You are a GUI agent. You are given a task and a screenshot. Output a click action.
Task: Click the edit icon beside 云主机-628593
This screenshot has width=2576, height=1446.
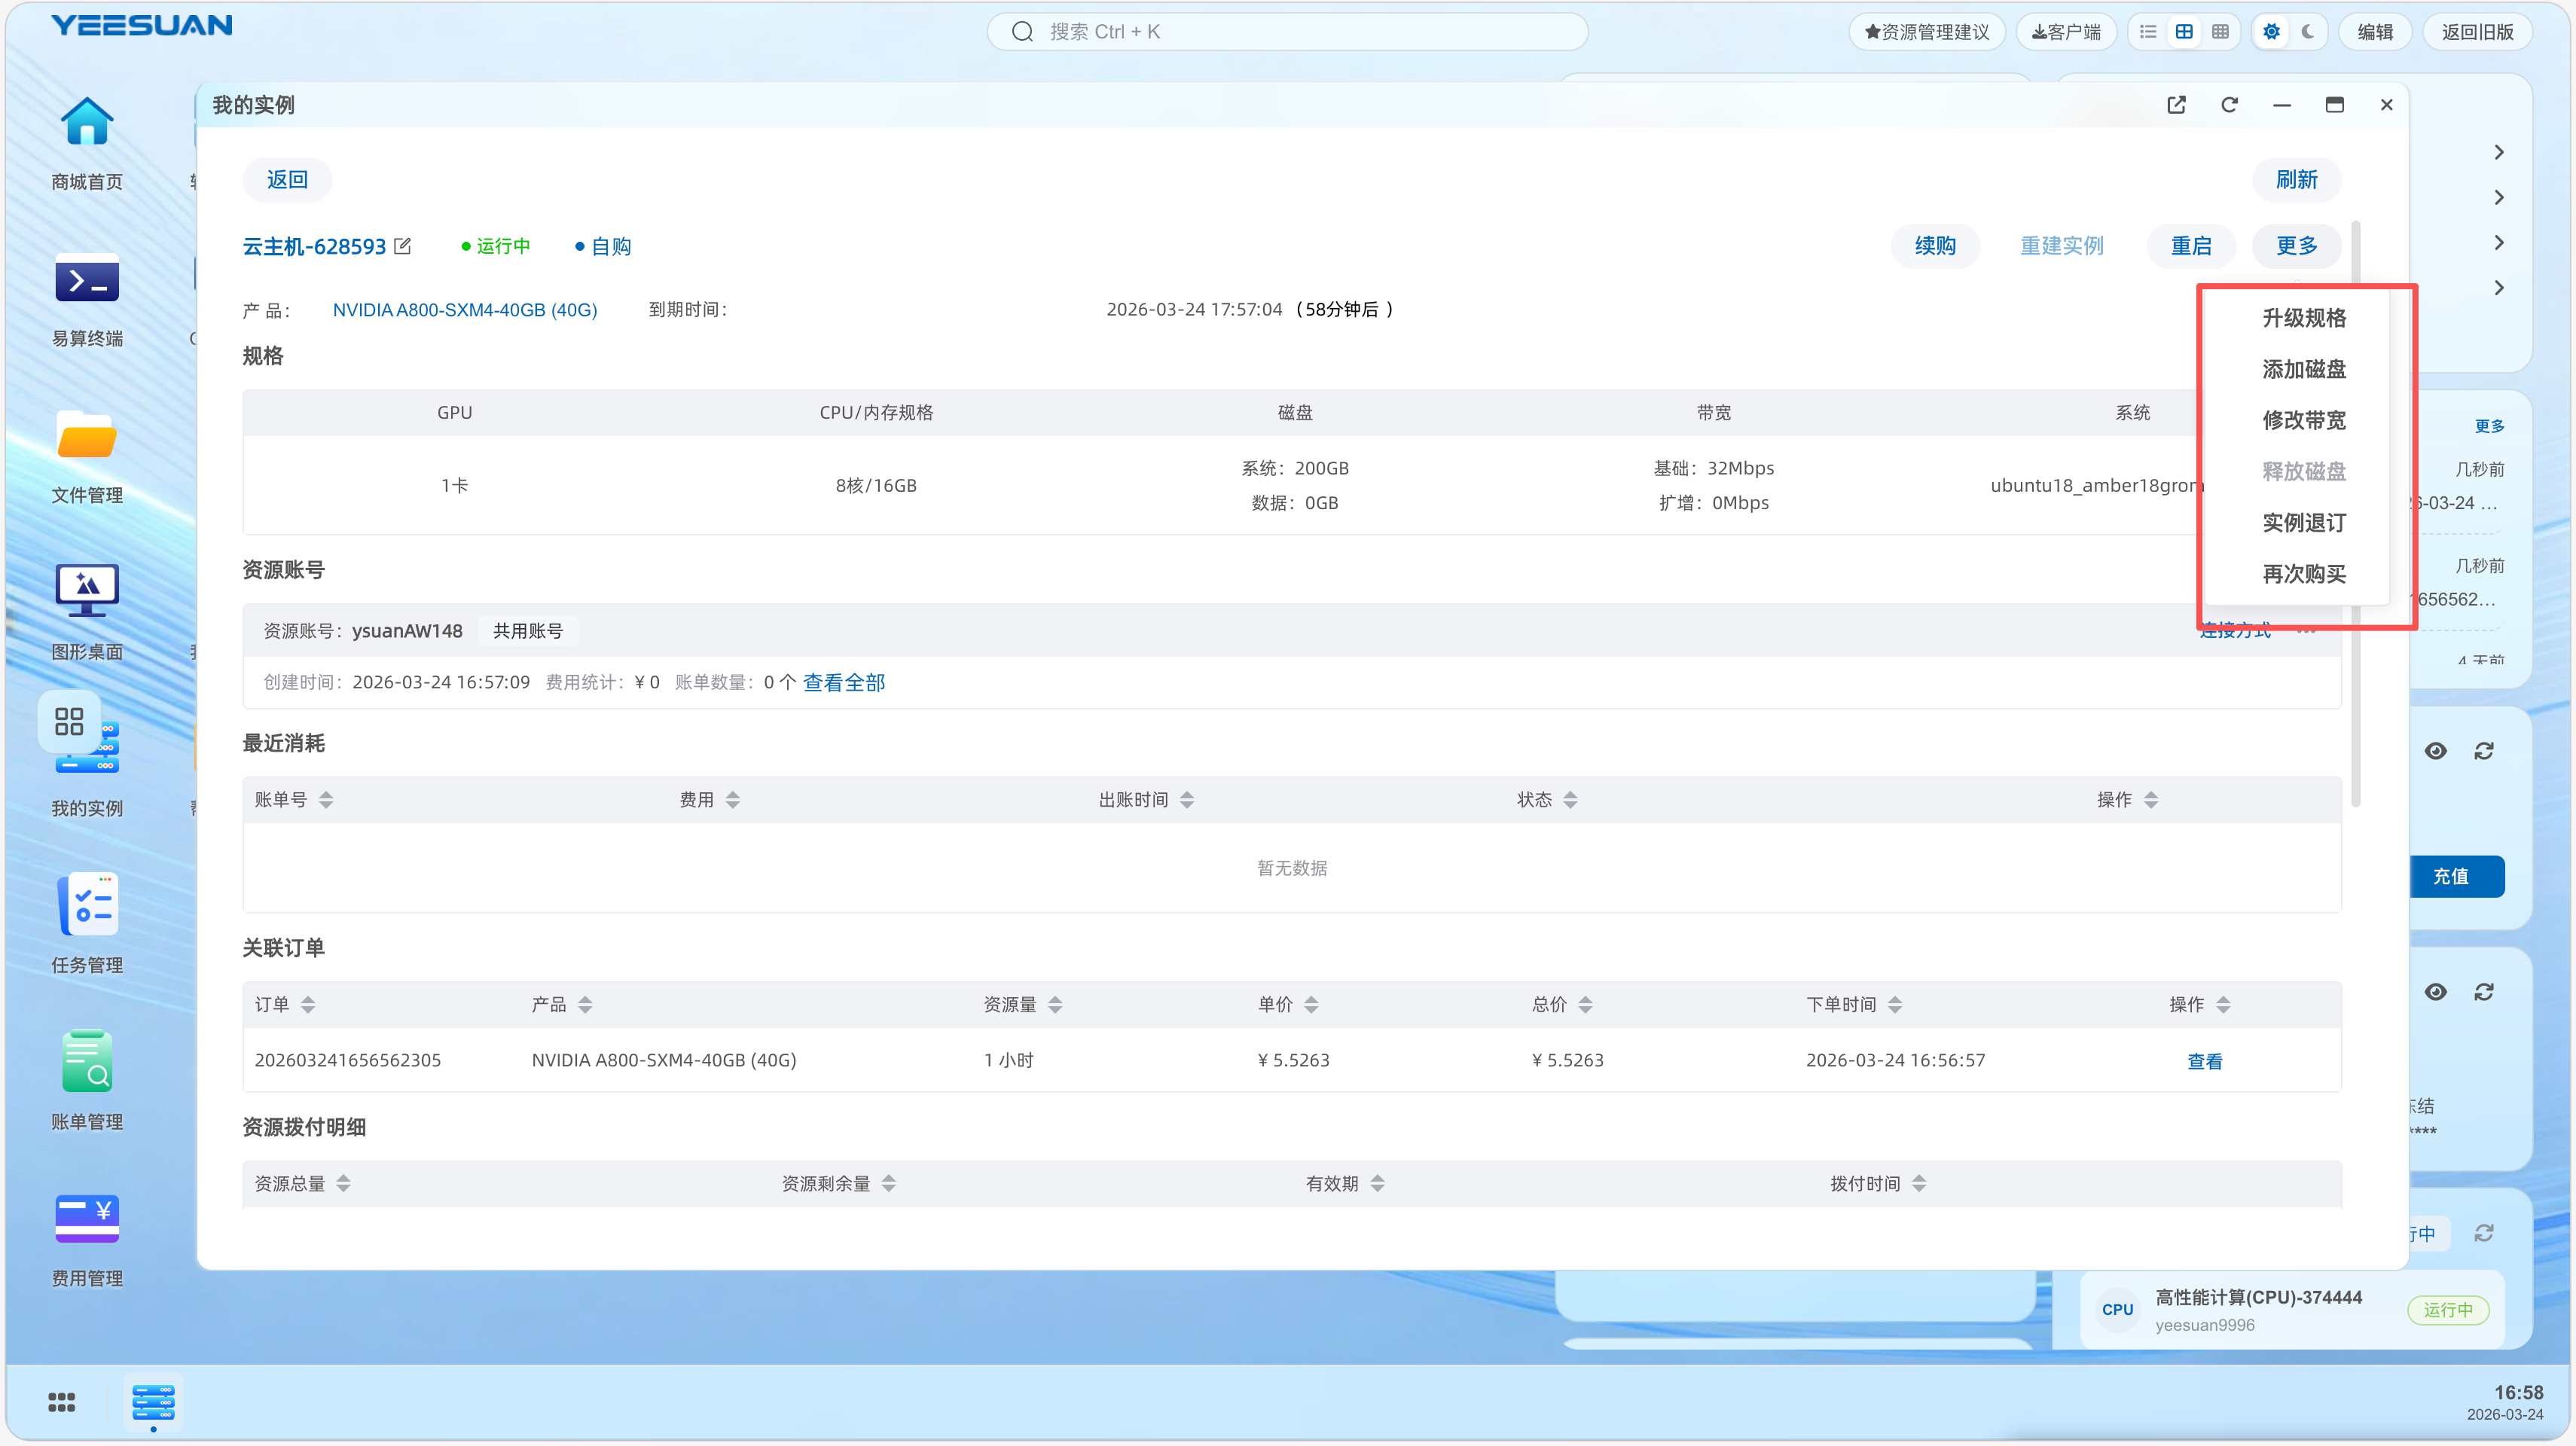click(x=403, y=246)
